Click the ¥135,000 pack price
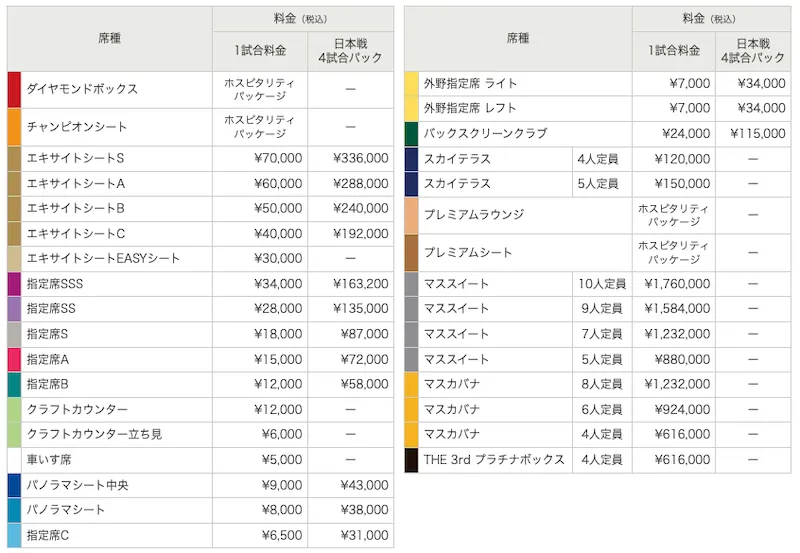The height and width of the screenshot is (553, 800). pos(361,309)
